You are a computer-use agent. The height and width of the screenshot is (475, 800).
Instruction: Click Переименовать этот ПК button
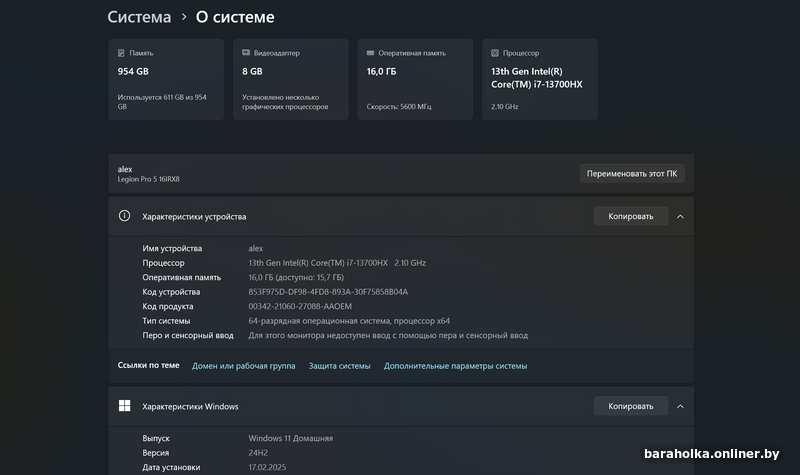click(x=632, y=173)
